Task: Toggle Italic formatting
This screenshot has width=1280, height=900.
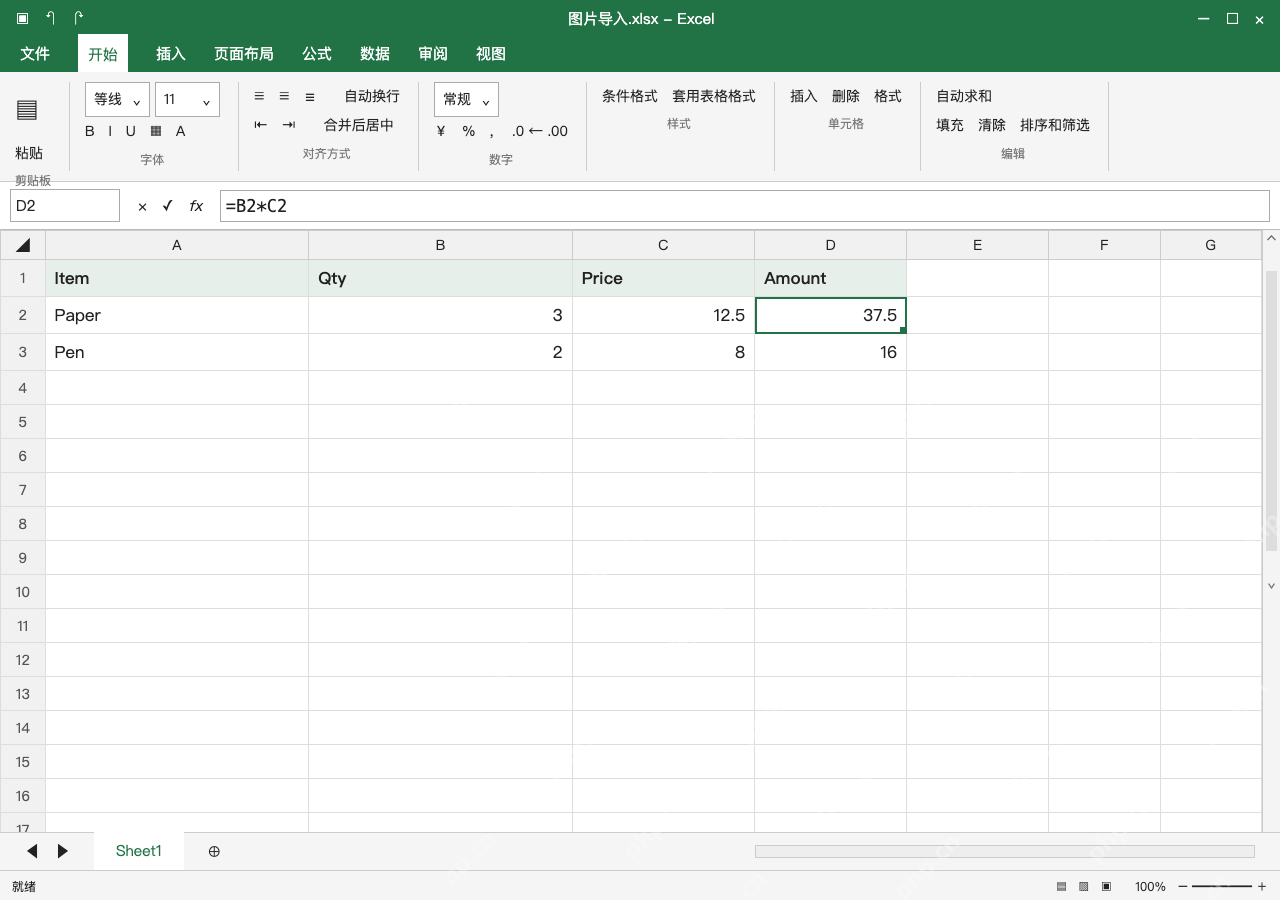Action: pos(110,131)
